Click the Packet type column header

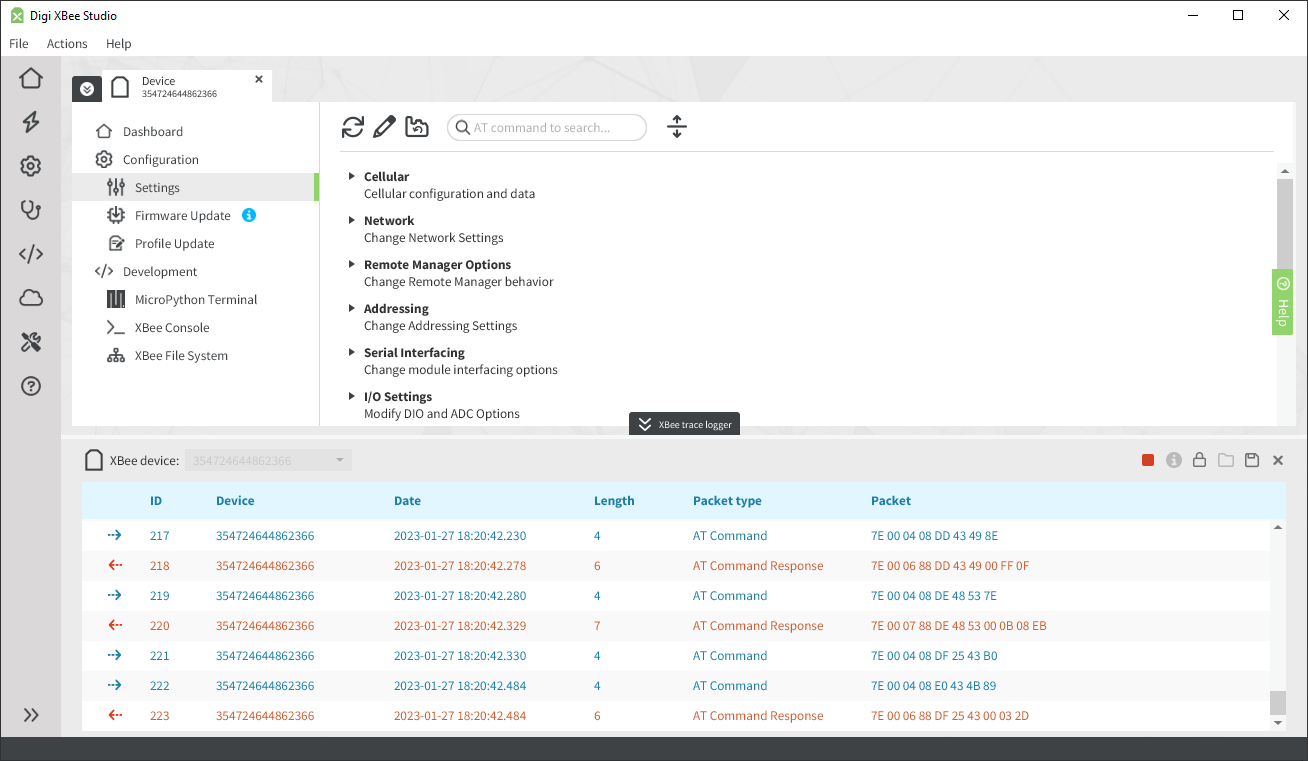click(x=727, y=501)
